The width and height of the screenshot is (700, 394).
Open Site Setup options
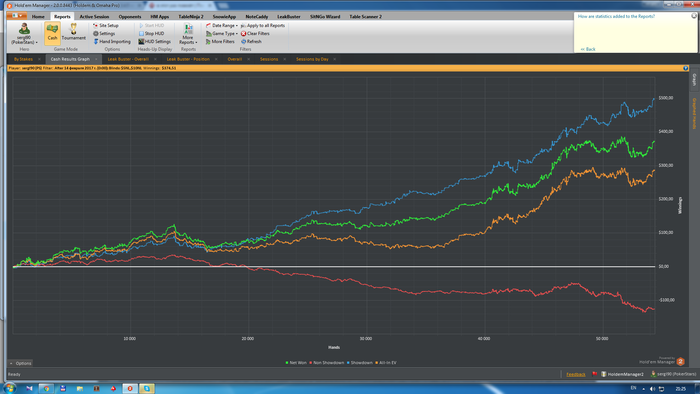pyautogui.click(x=106, y=25)
